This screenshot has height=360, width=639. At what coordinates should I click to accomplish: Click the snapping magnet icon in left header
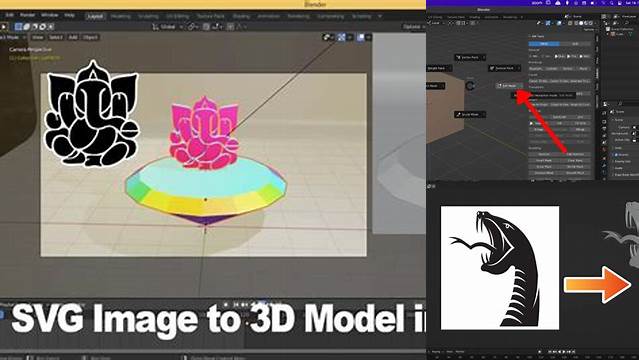(x=206, y=27)
